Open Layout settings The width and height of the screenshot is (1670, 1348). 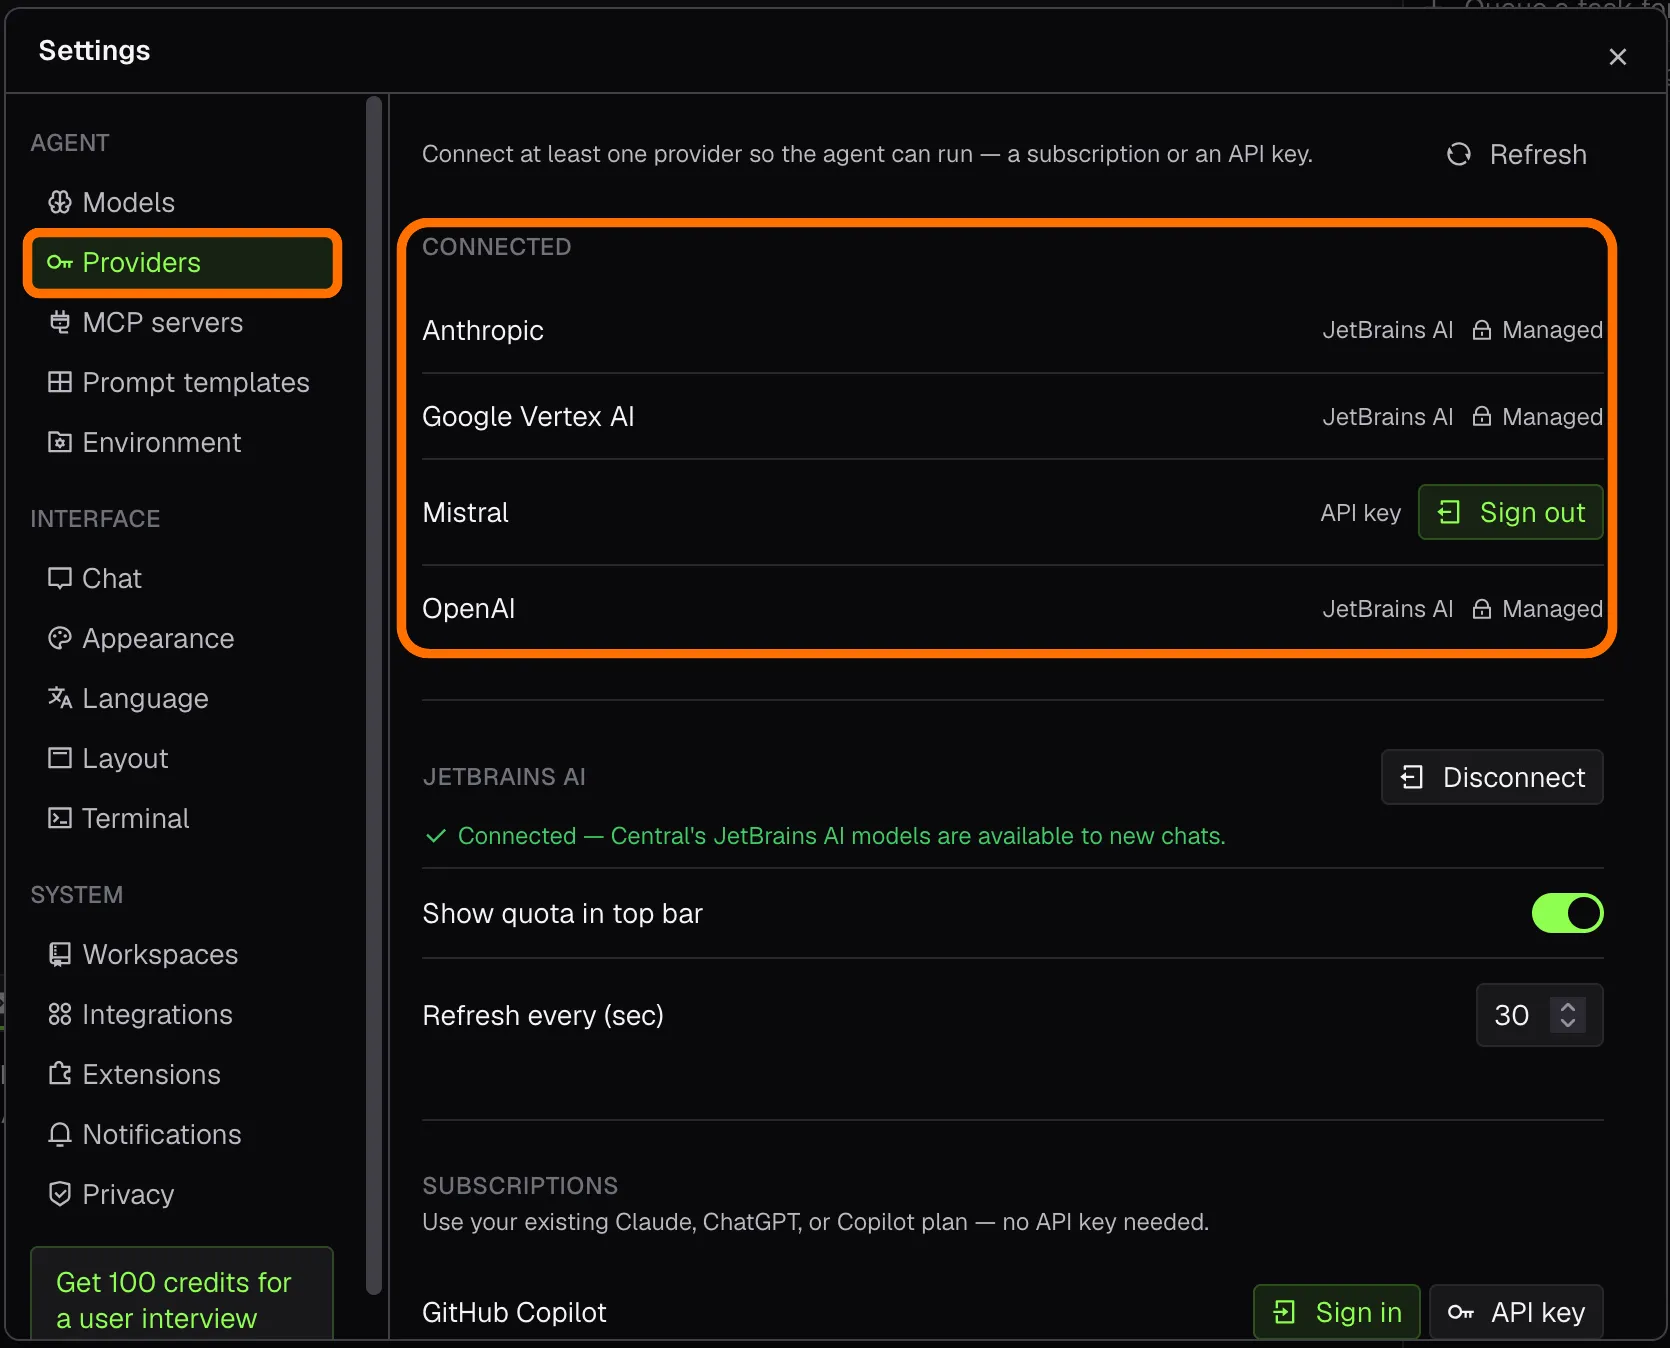(180, 758)
